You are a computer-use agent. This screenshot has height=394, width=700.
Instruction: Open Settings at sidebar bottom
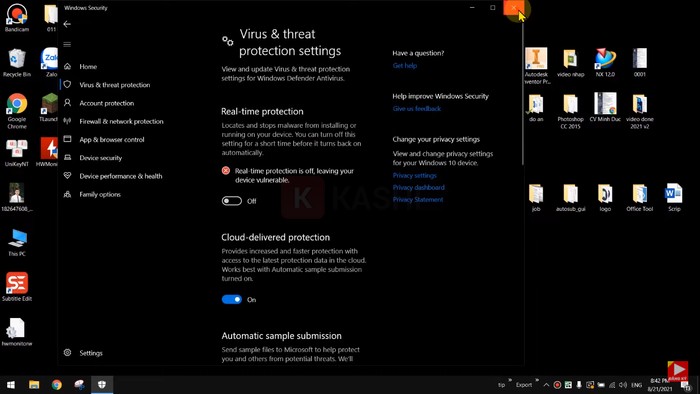pyautogui.click(x=91, y=353)
